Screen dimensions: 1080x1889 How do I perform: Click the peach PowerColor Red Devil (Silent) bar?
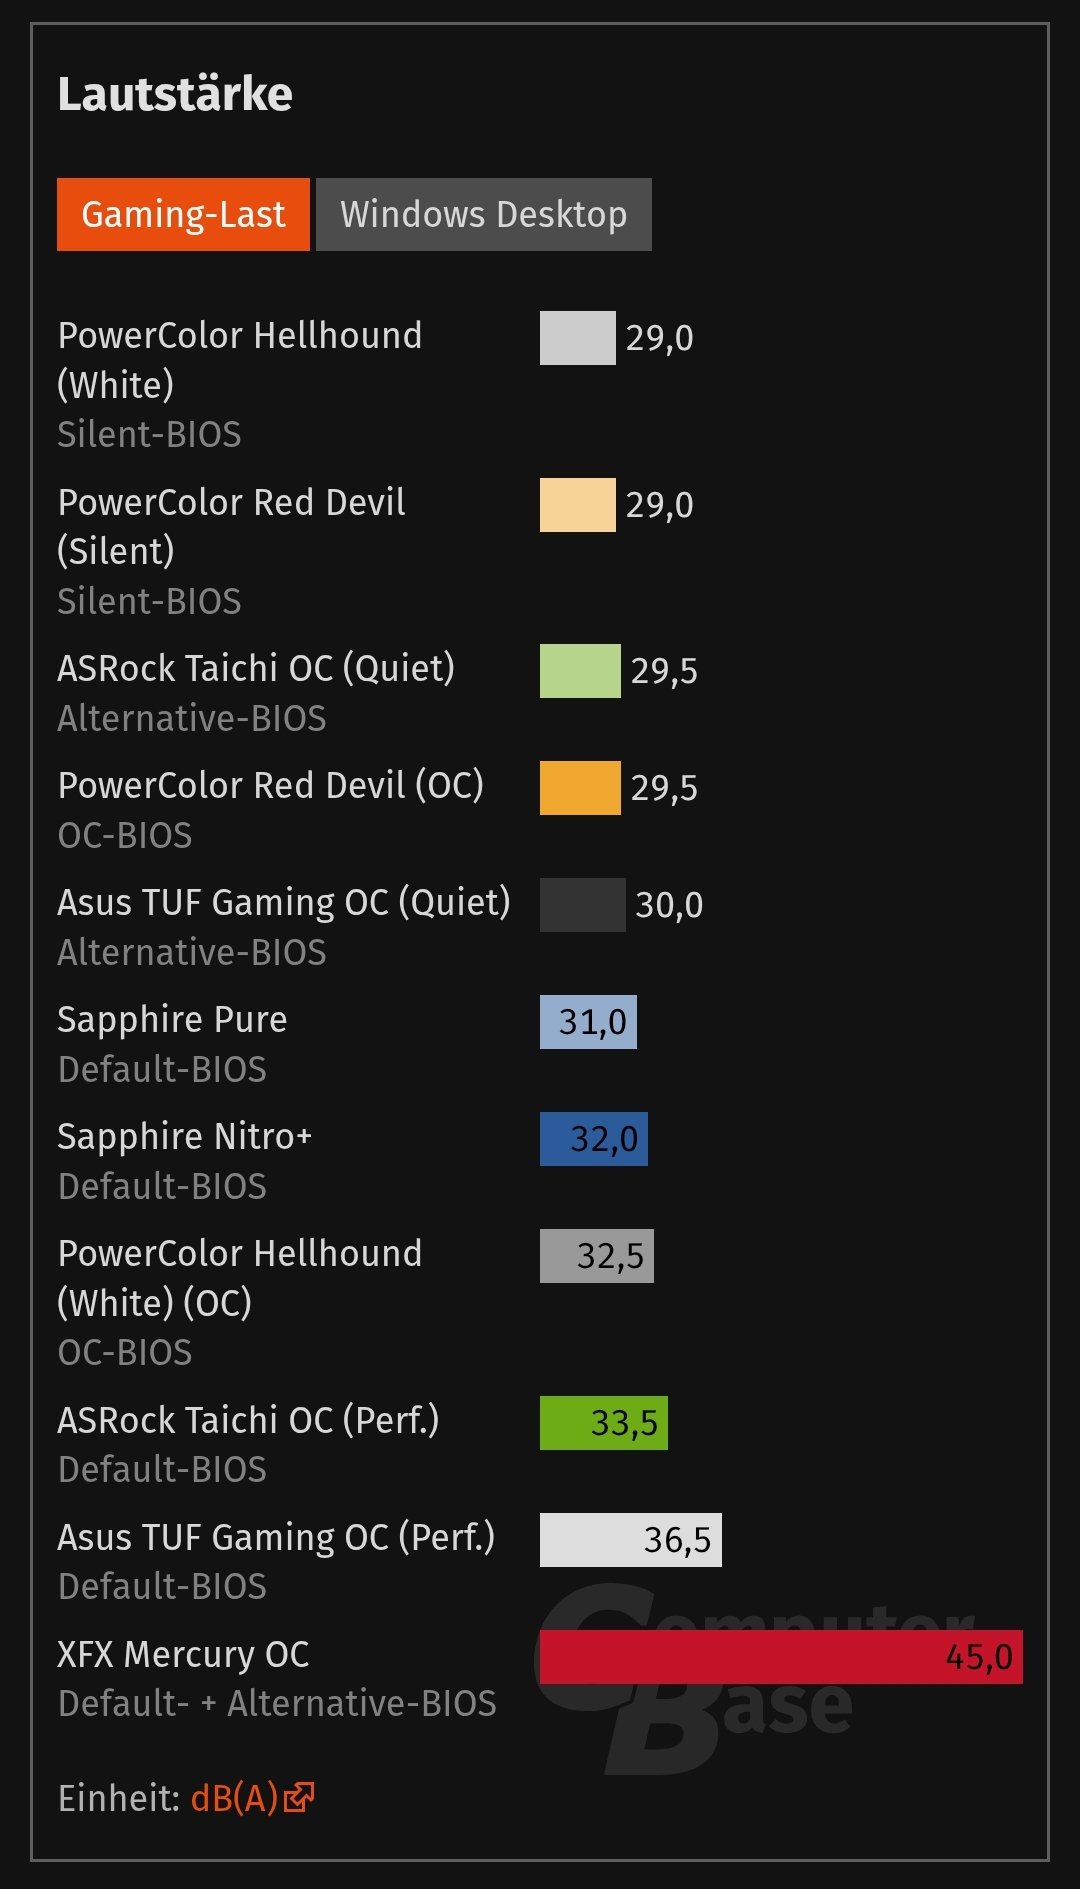coord(578,505)
